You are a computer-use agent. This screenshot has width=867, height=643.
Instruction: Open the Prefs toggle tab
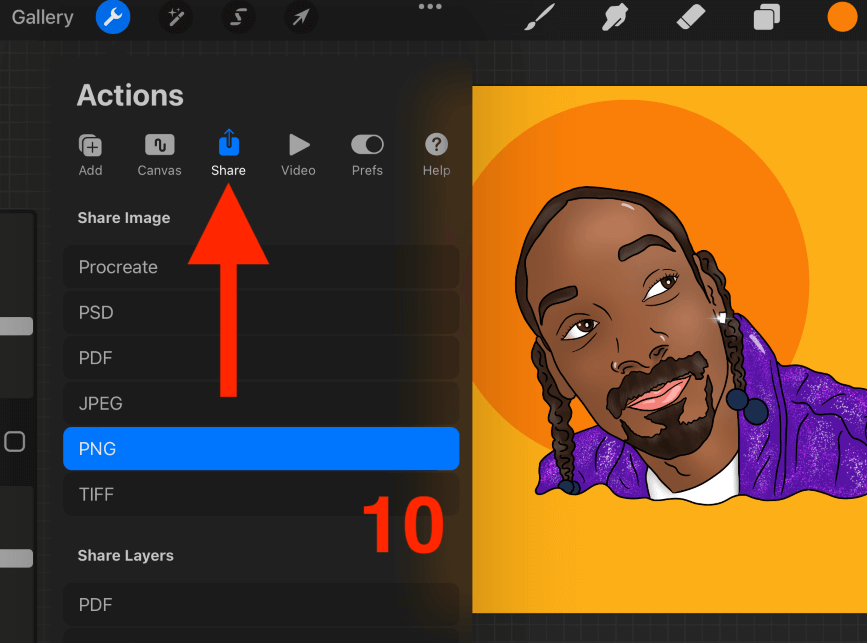367,155
